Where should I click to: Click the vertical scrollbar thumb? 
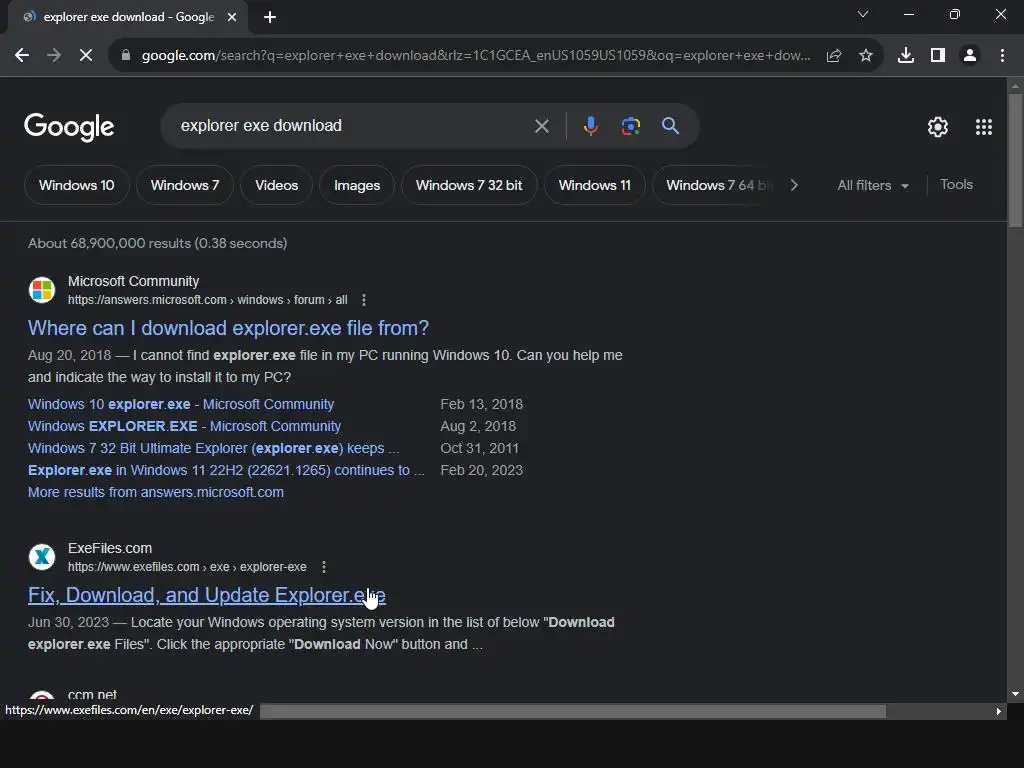[1015, 160]
